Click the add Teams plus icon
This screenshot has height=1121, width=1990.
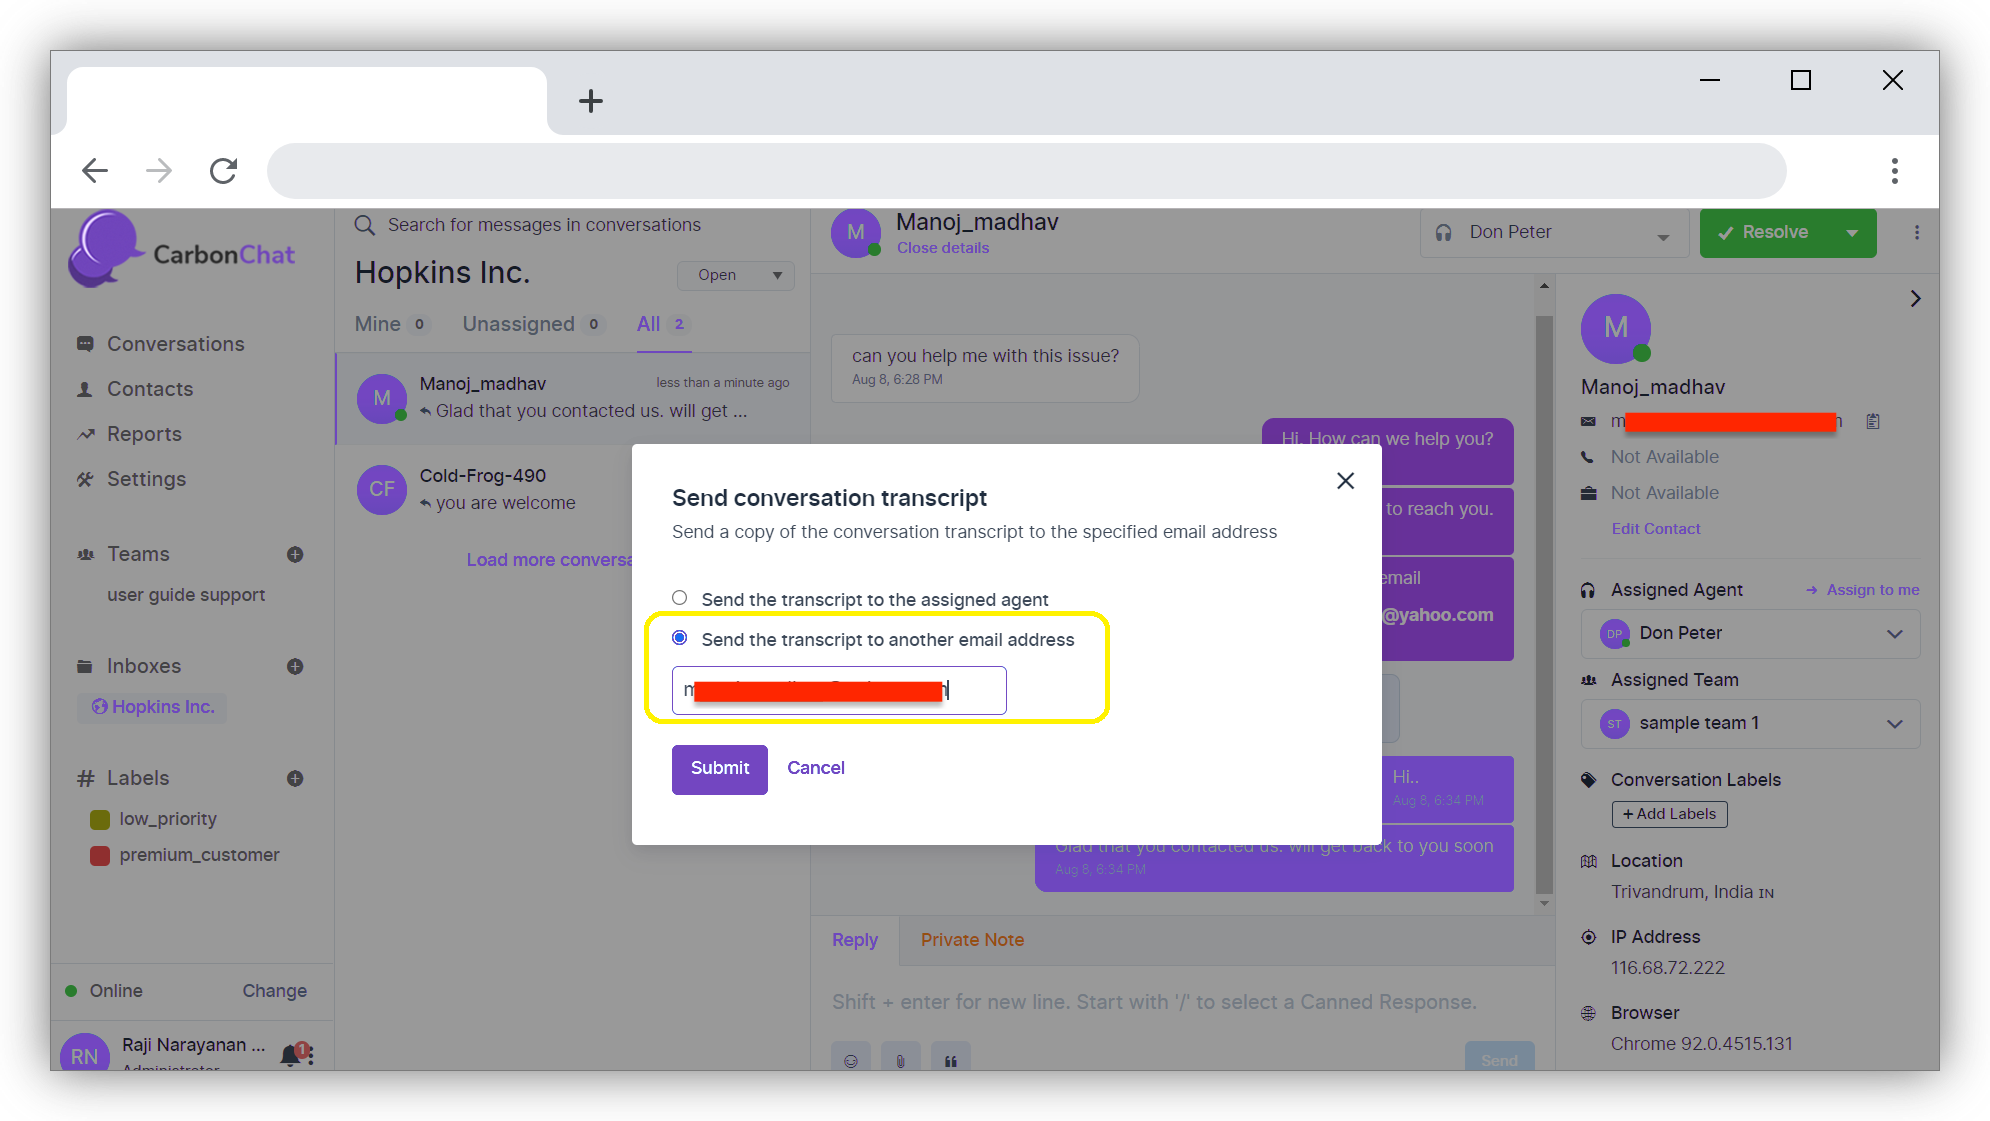[x=295, y=554]
